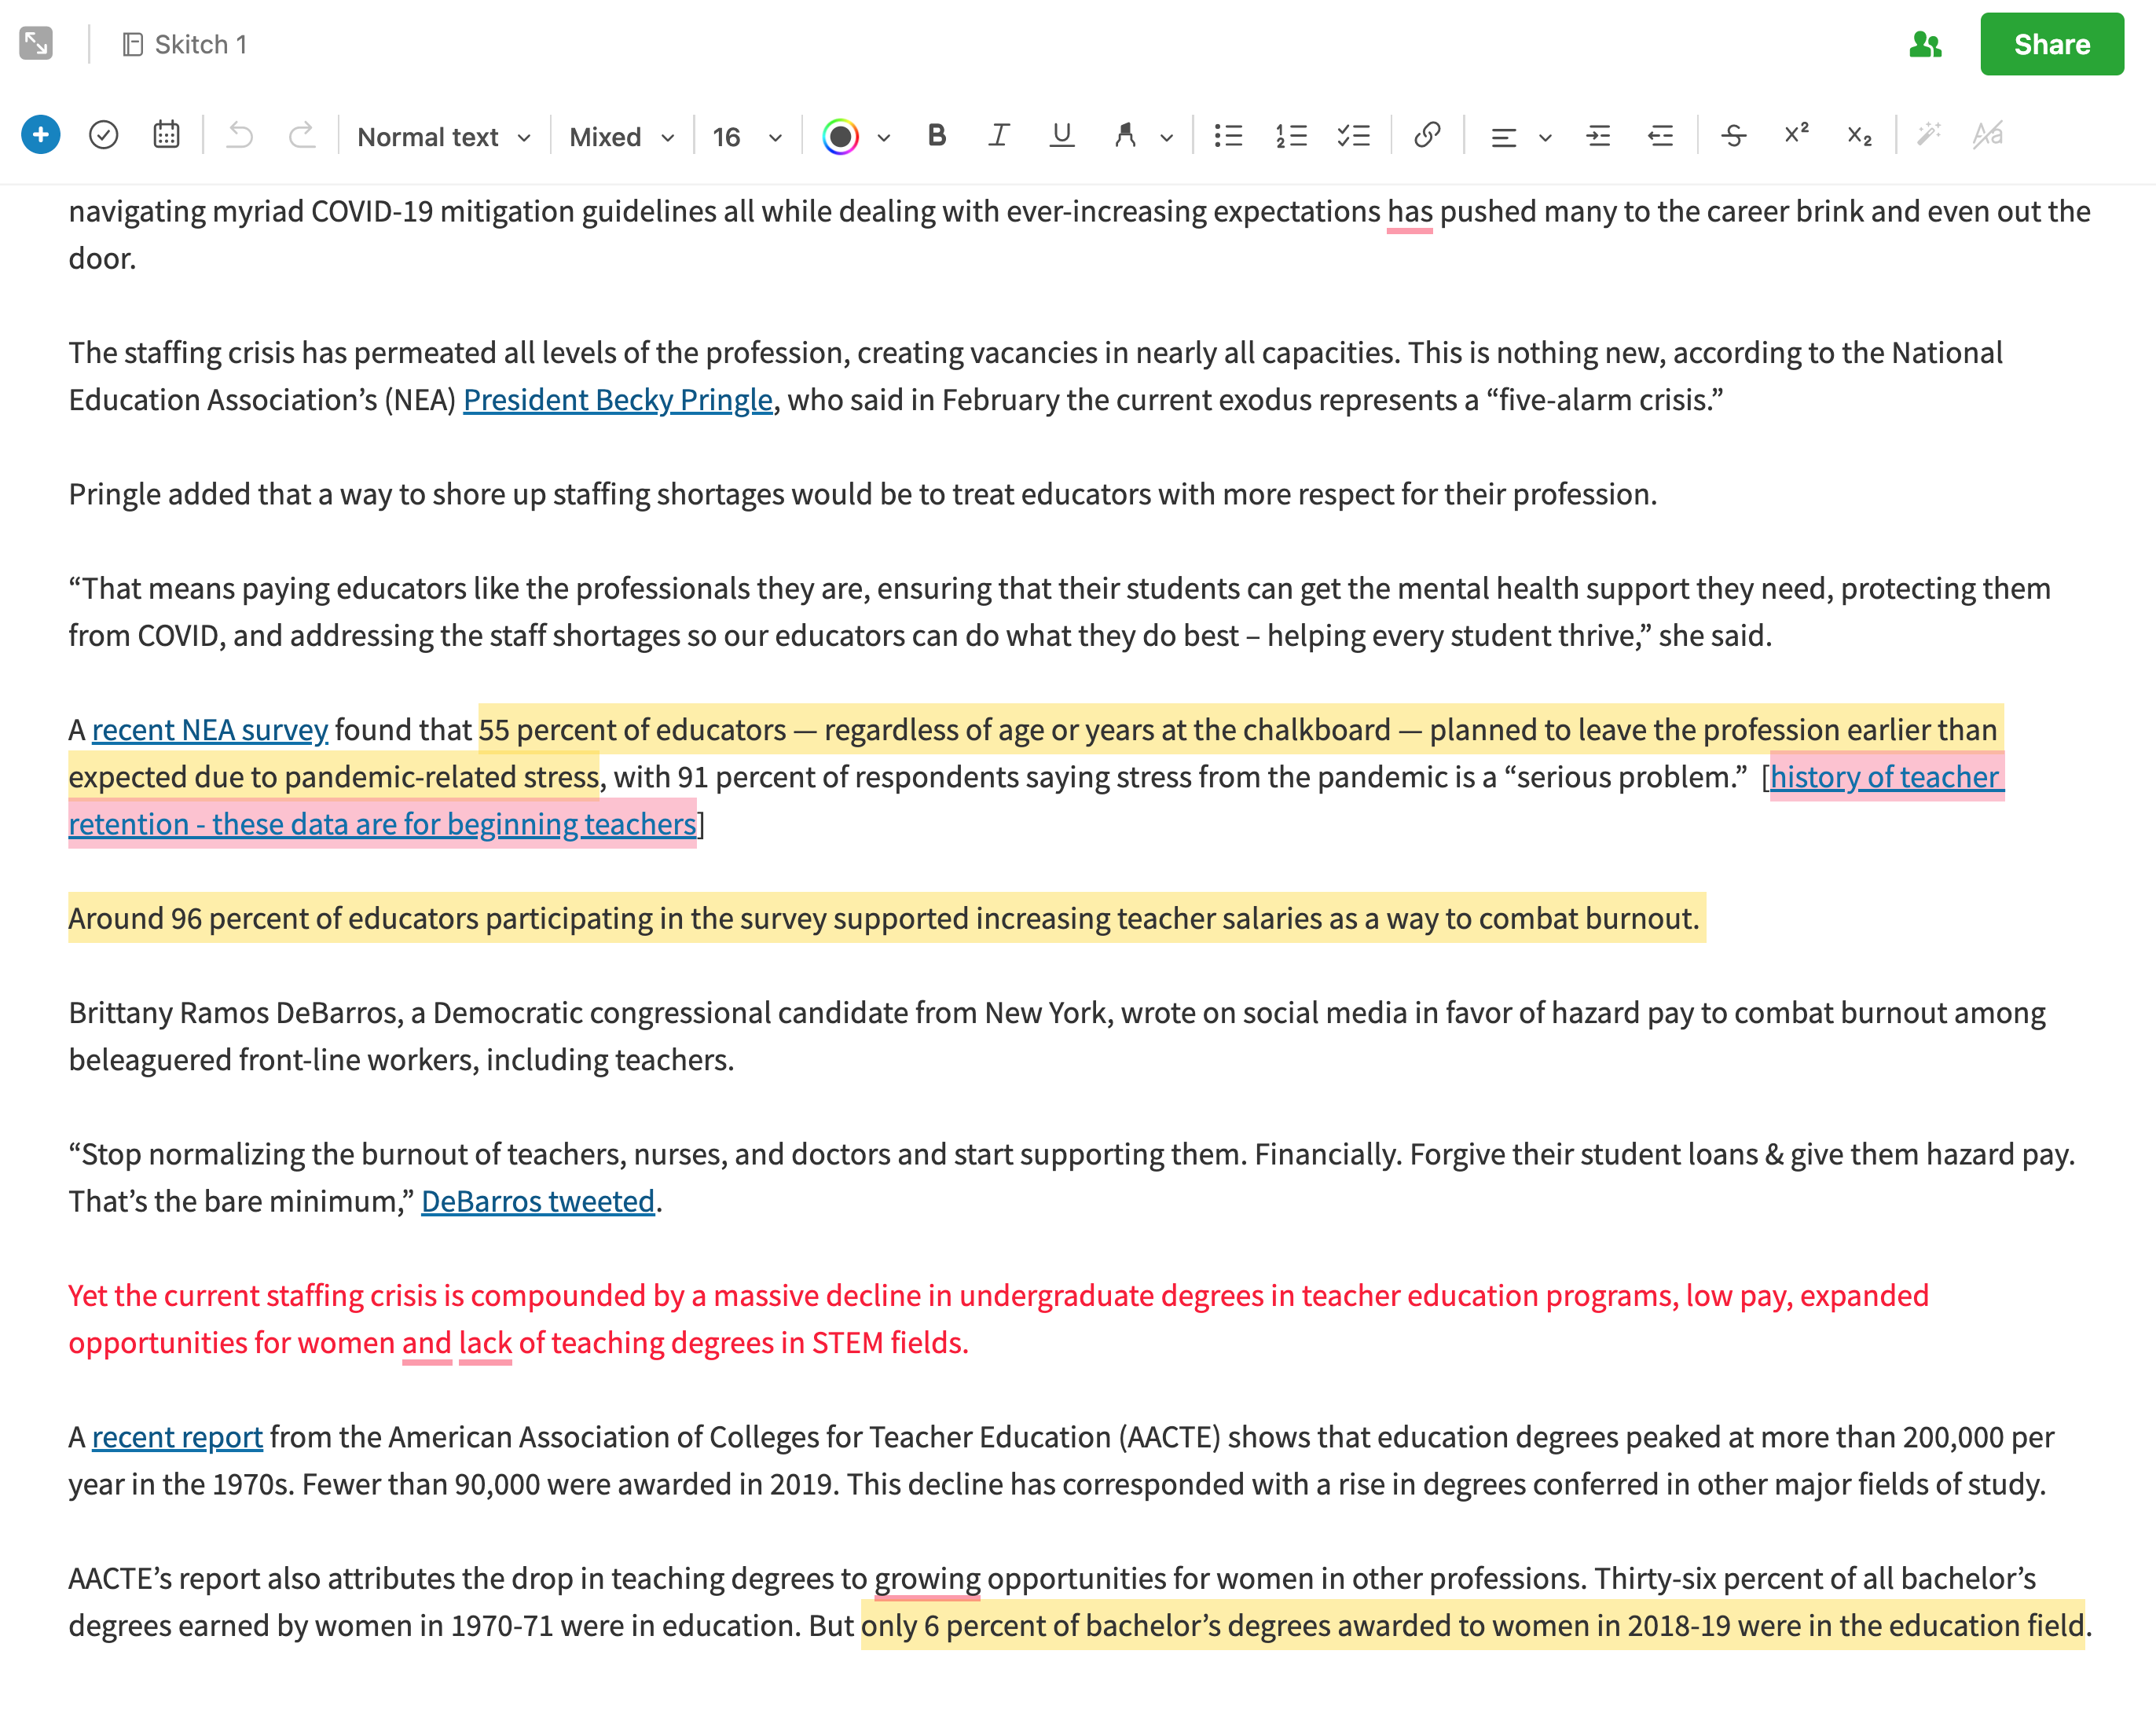This screenshot has height=1713, width=2156.
Task: Toggle superscript formatting
Action: coord(1796,133)
